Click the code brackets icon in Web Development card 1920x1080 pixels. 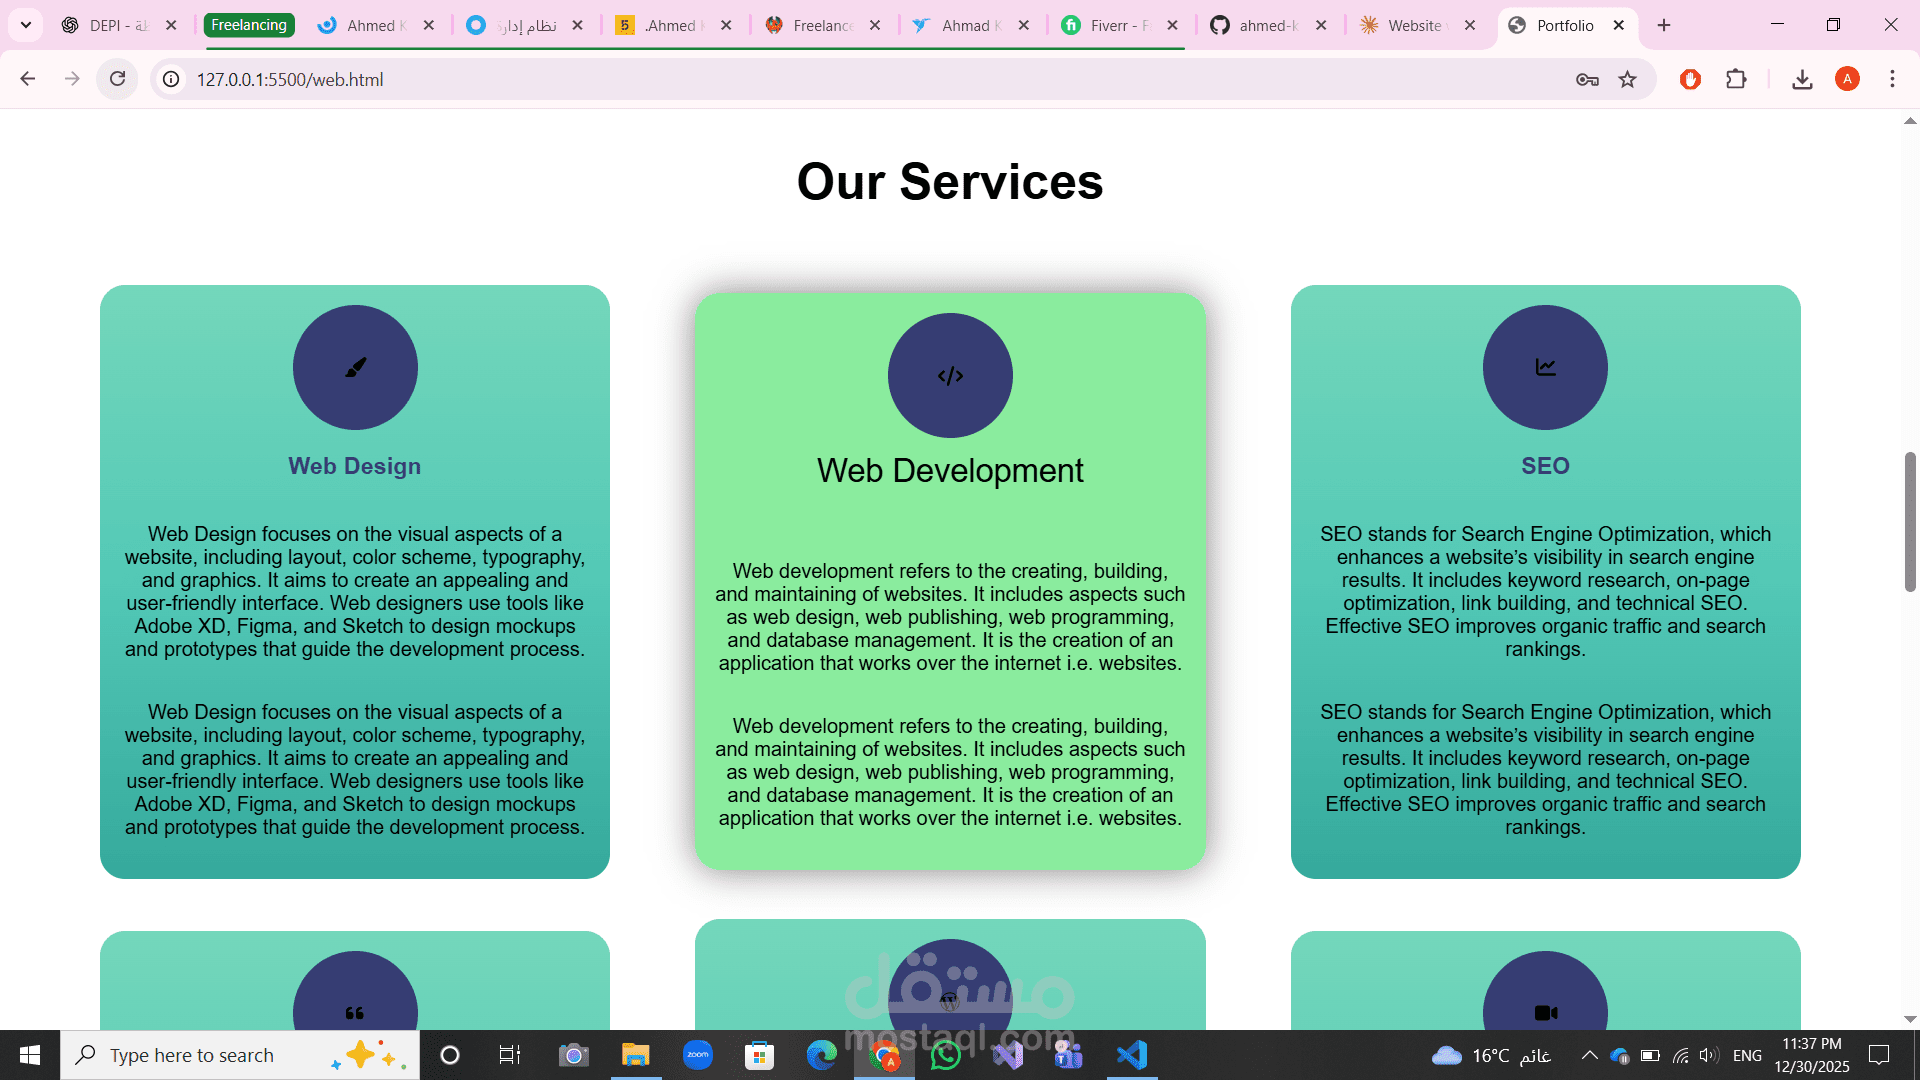point(950,376)
